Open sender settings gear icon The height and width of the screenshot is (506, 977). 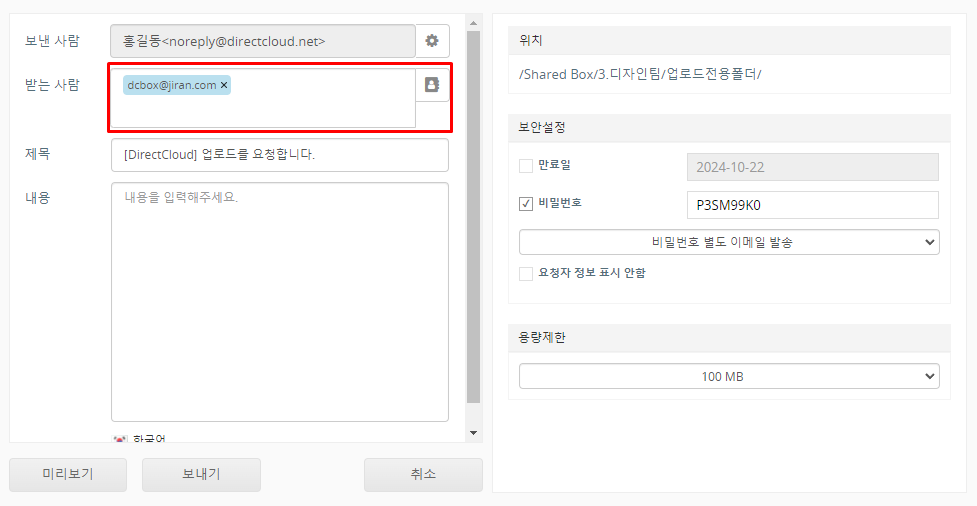pyautogui.click(x=432, y=41)
